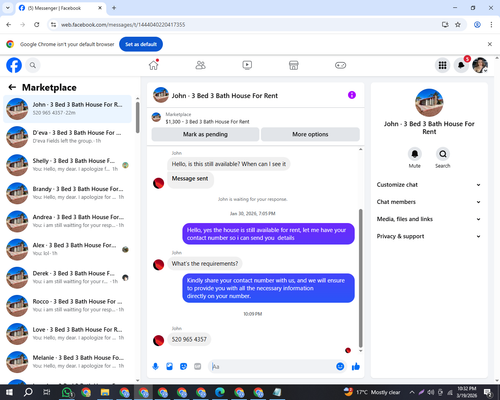This screenshot has width=500, height=400.
Task: Open Alex conversation
Action: 67,249
